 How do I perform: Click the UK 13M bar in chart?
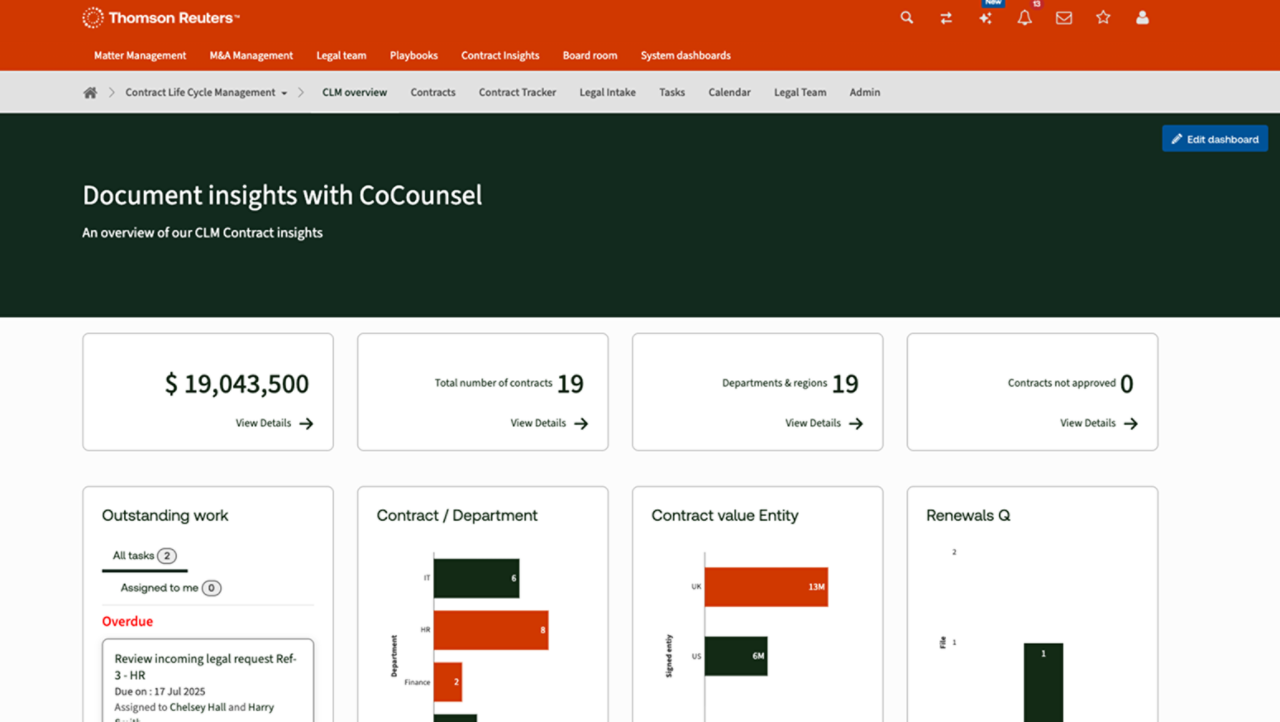pyautogui.click(x=765, y=587)
